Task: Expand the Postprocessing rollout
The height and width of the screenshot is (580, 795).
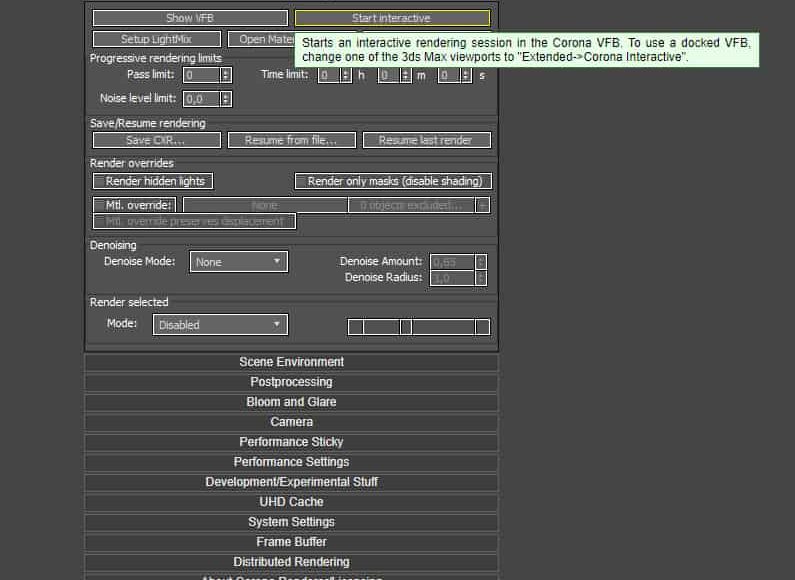Action: (x=291, y=382)
